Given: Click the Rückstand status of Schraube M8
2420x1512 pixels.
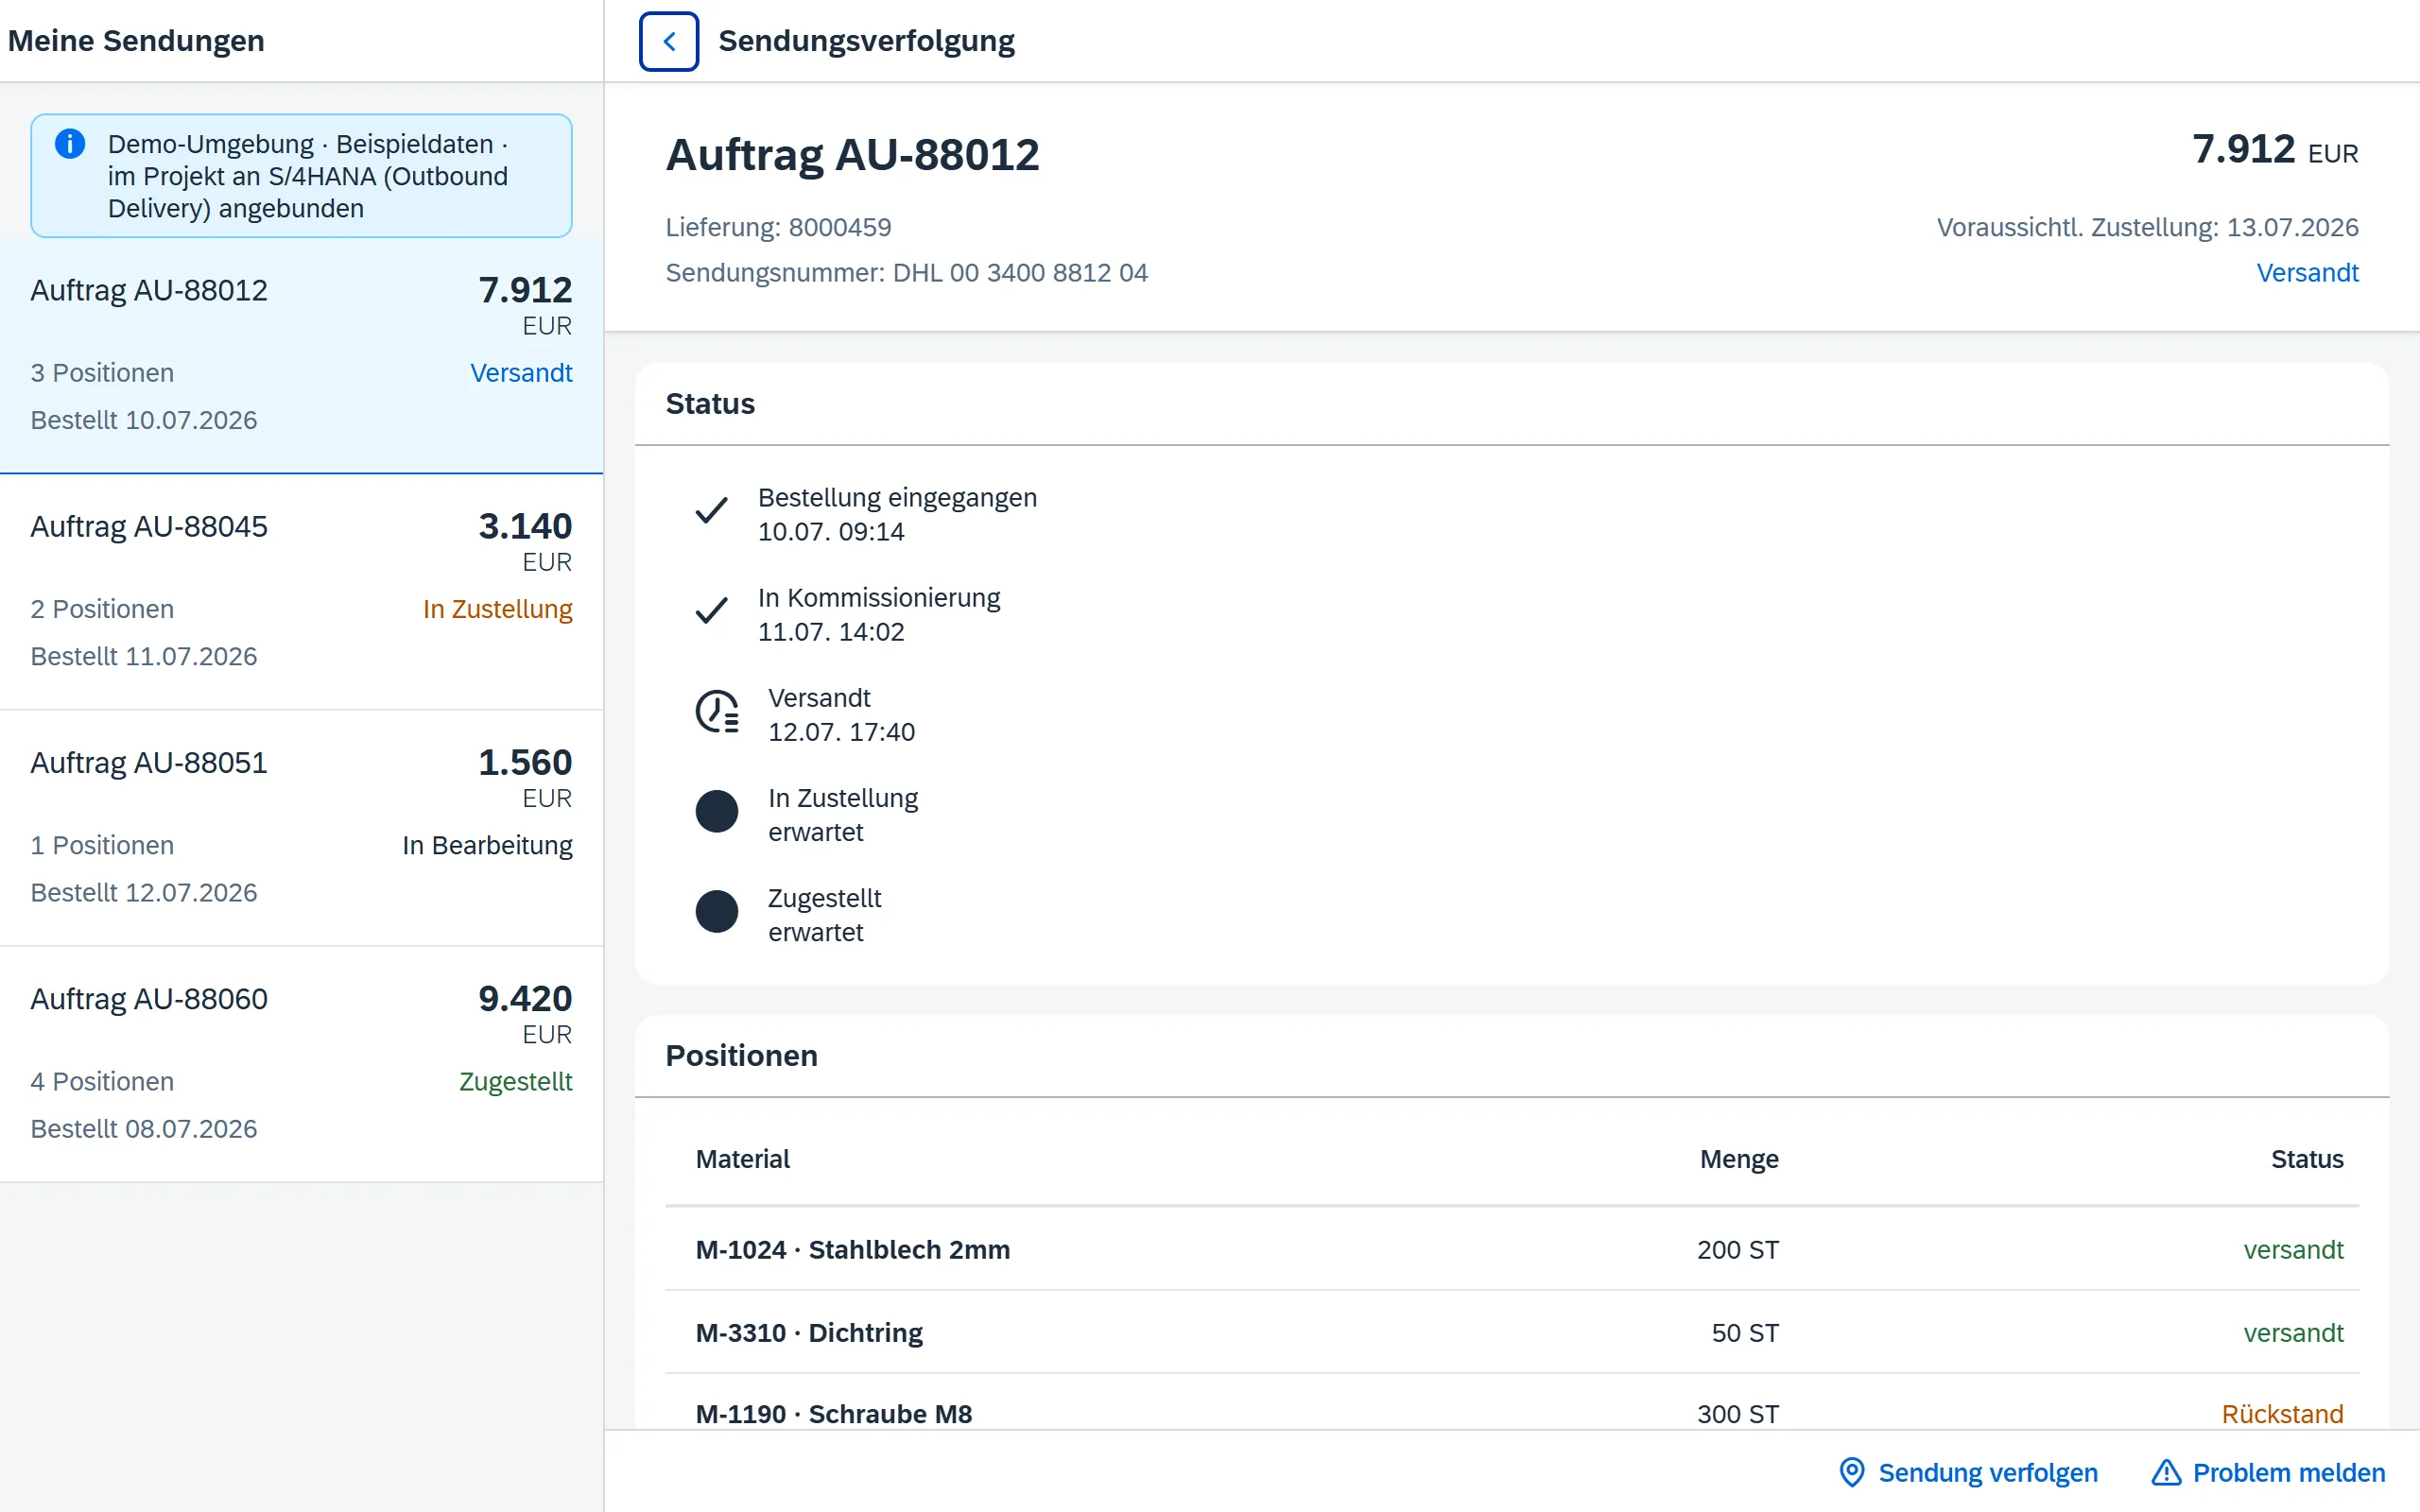Looking at the screenshot, I should 2282,1414.
